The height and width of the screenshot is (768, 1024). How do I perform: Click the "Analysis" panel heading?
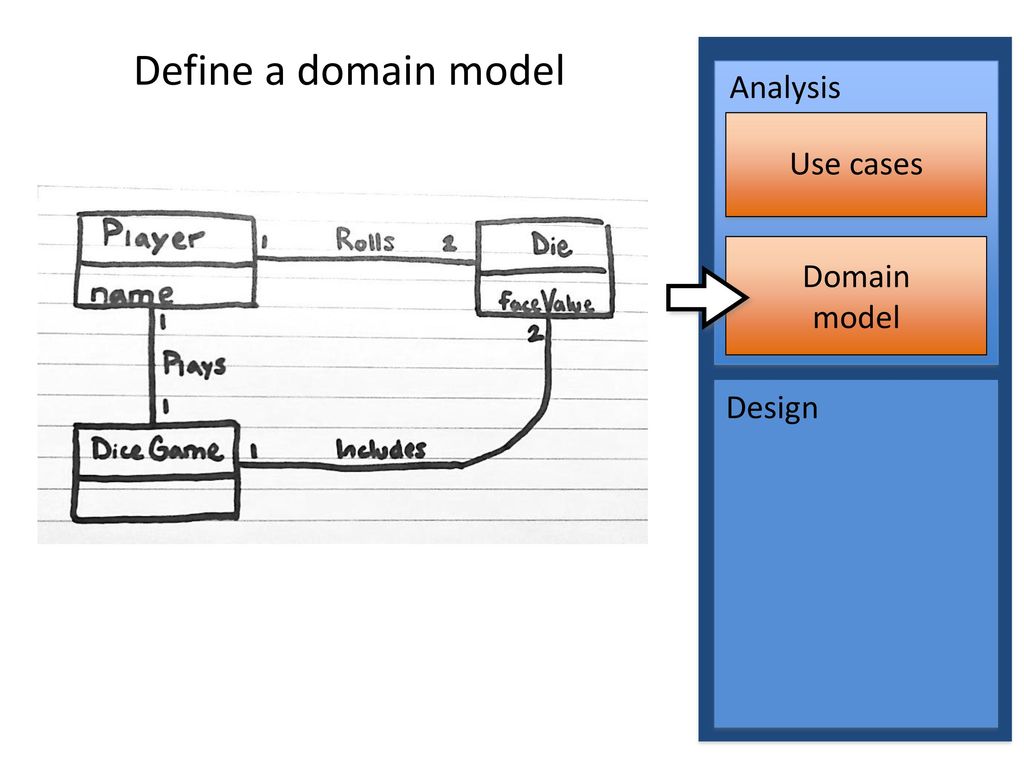[x=784, y=88]
